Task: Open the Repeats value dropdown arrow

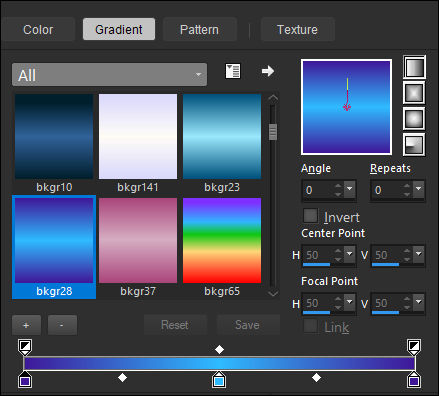Action: tap(418, 190)
